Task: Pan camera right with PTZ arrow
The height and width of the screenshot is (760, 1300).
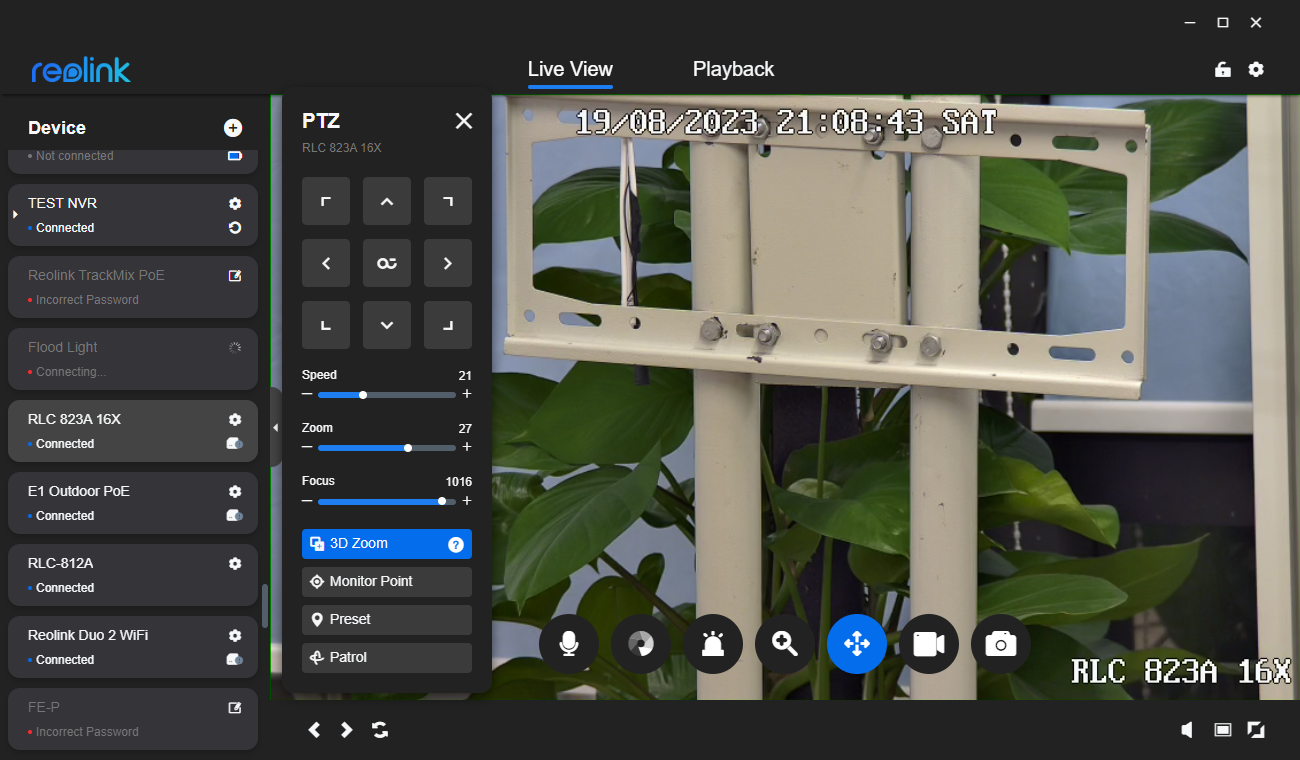Action: [x=448, y=263]
